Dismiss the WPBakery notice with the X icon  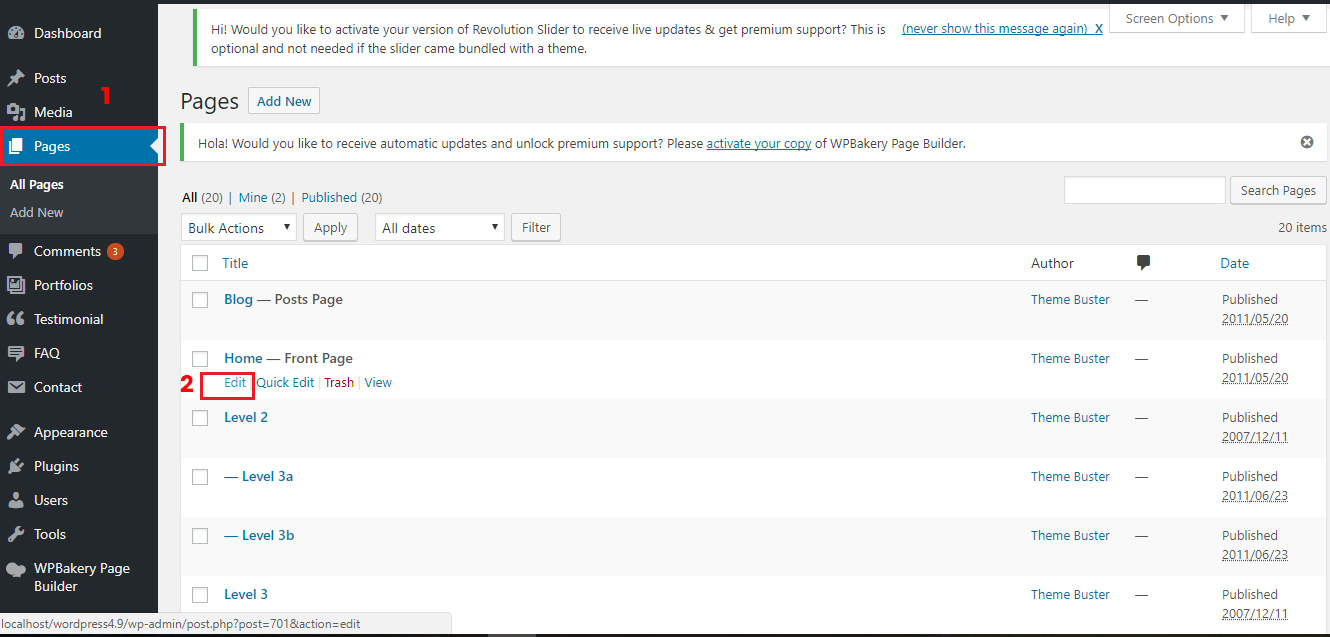(1306, 142)
